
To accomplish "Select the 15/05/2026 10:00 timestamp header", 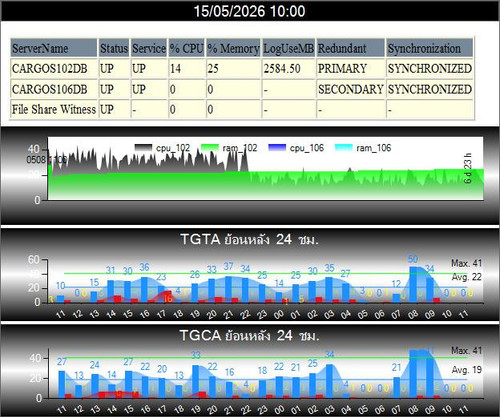I will [250, 11].
